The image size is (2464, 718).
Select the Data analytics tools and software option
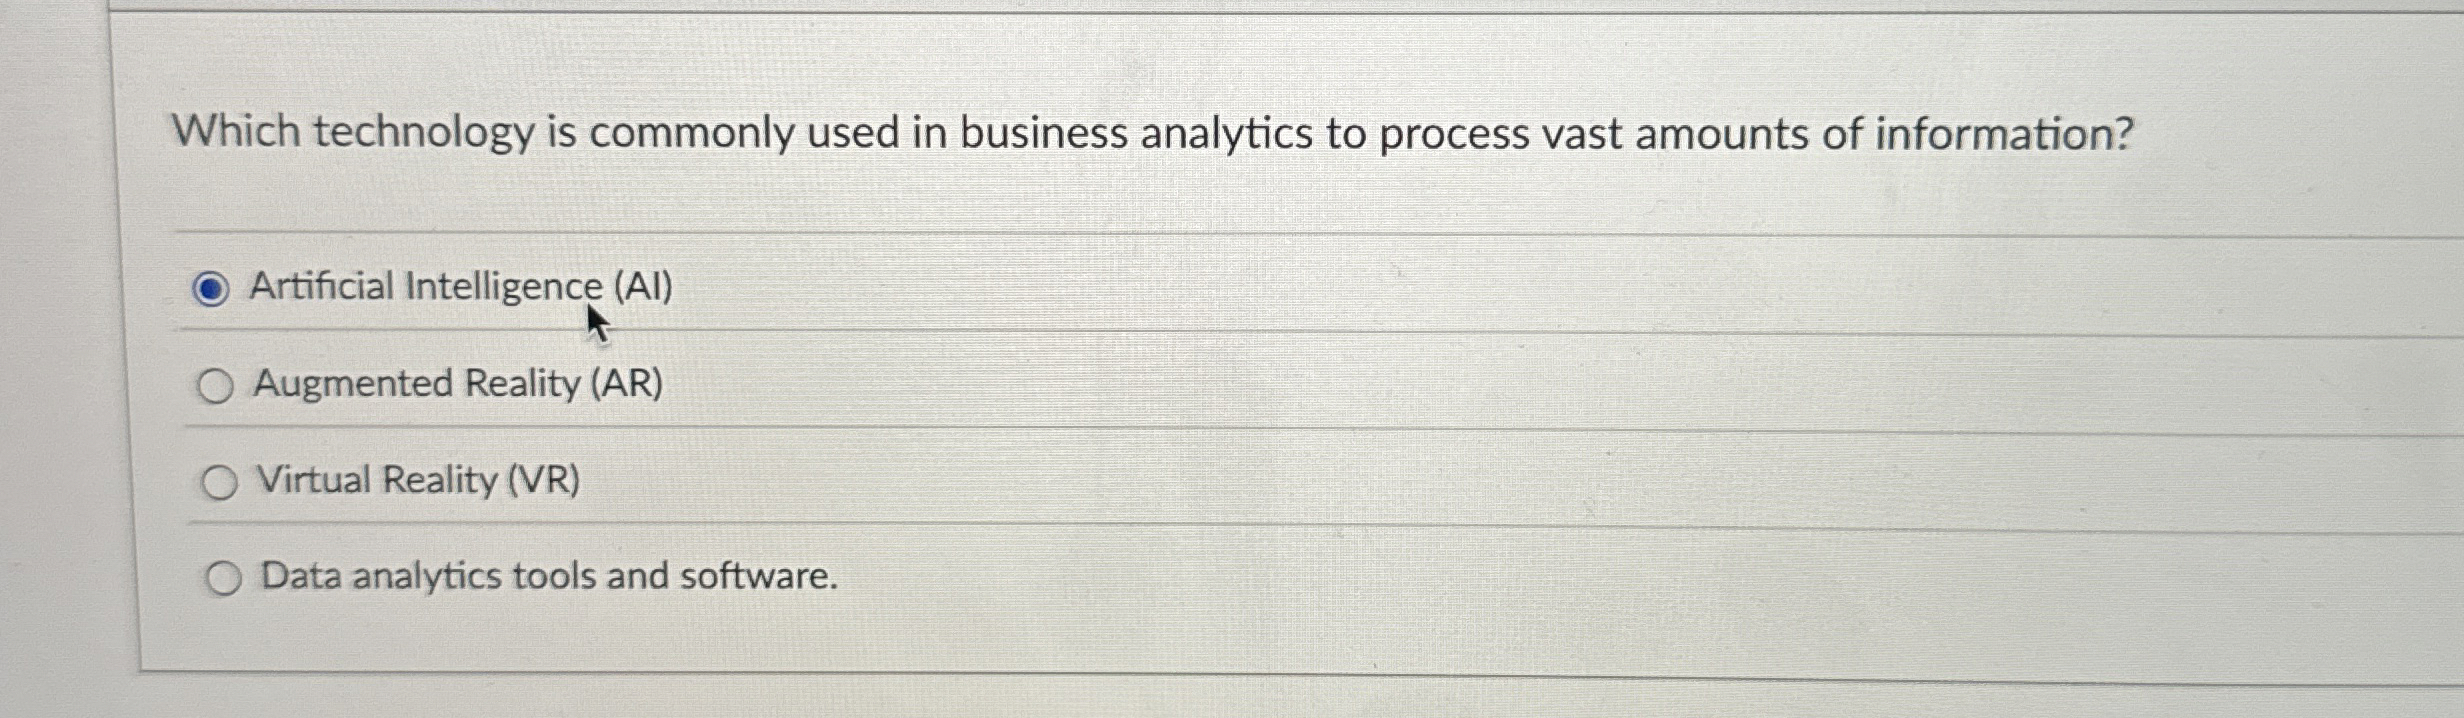point(223,576)
